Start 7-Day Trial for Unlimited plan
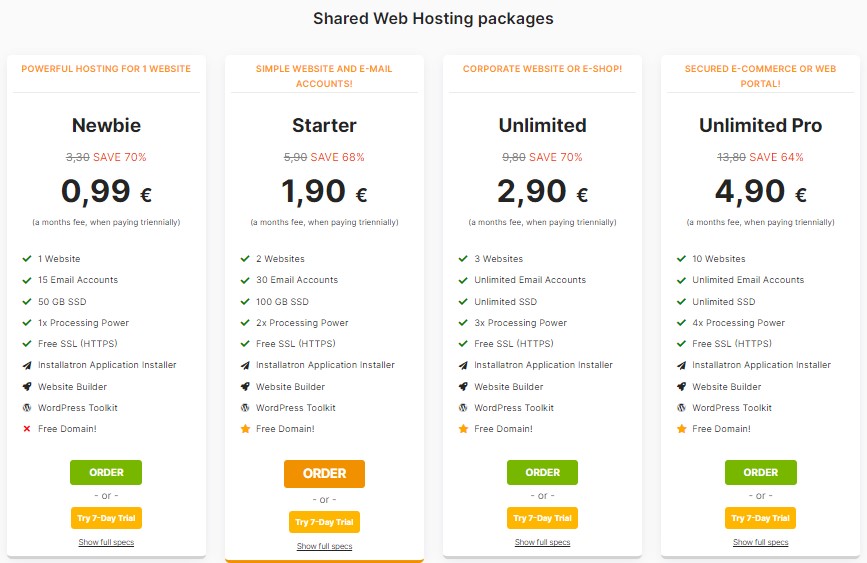 [542, 518]
